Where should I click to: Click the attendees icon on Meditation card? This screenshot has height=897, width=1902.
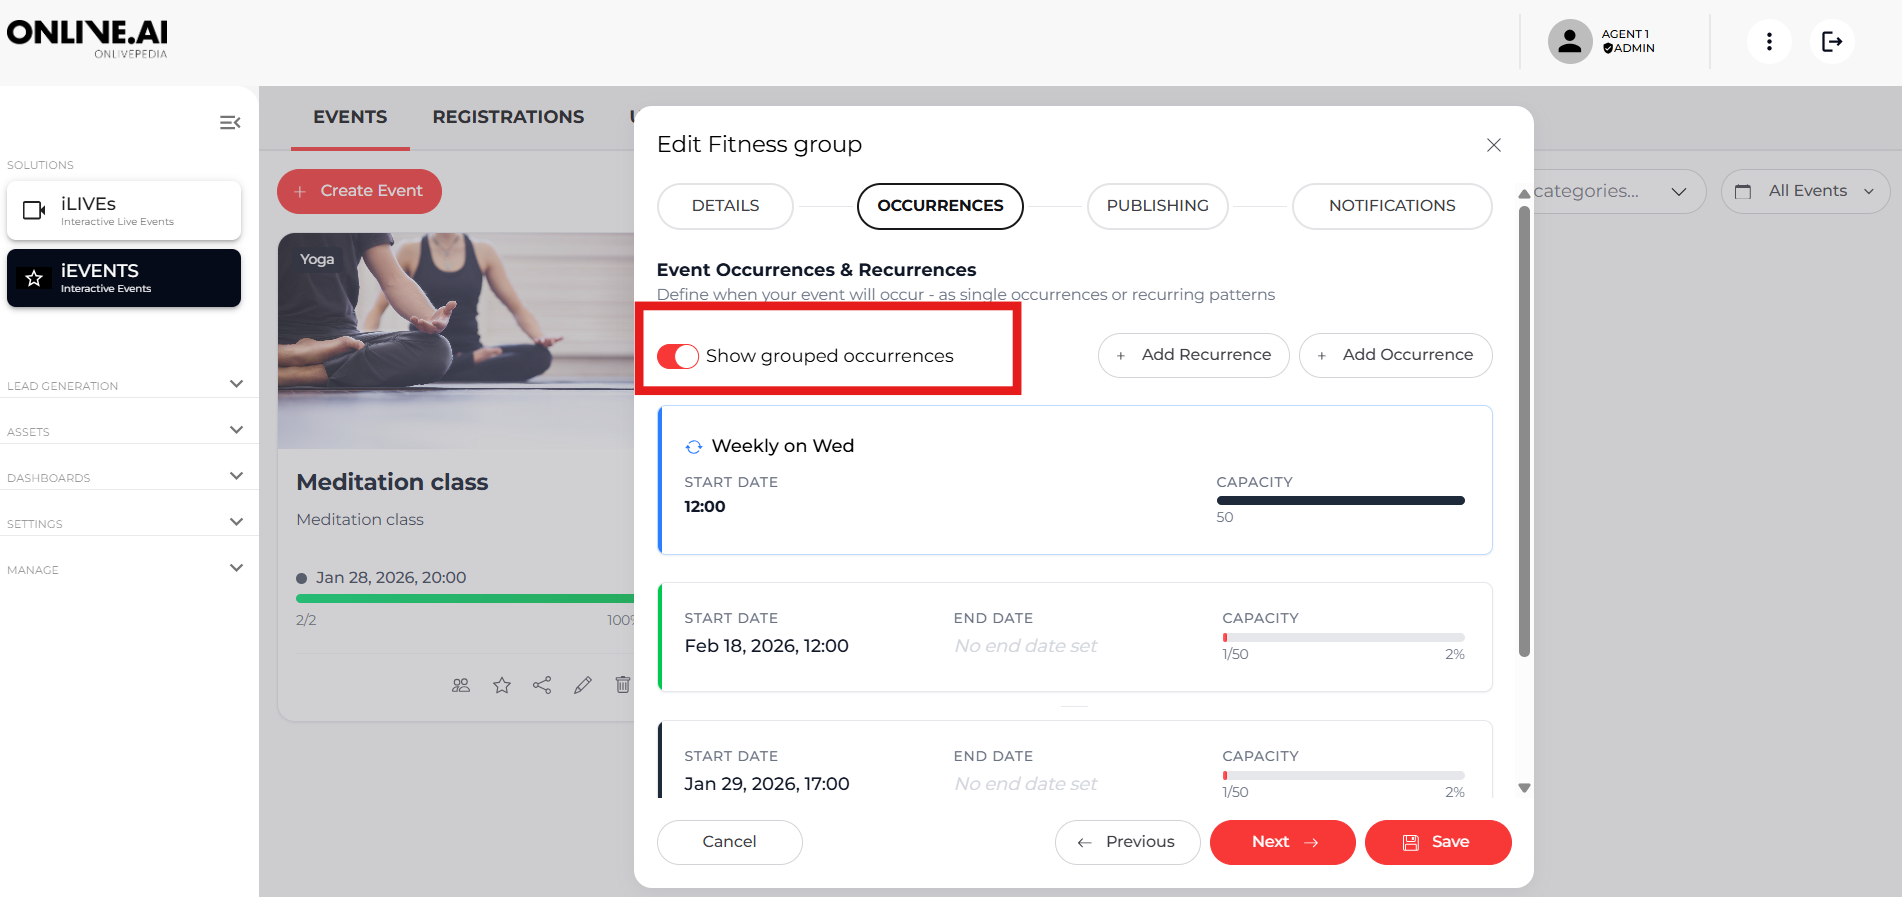pos(461,685)
